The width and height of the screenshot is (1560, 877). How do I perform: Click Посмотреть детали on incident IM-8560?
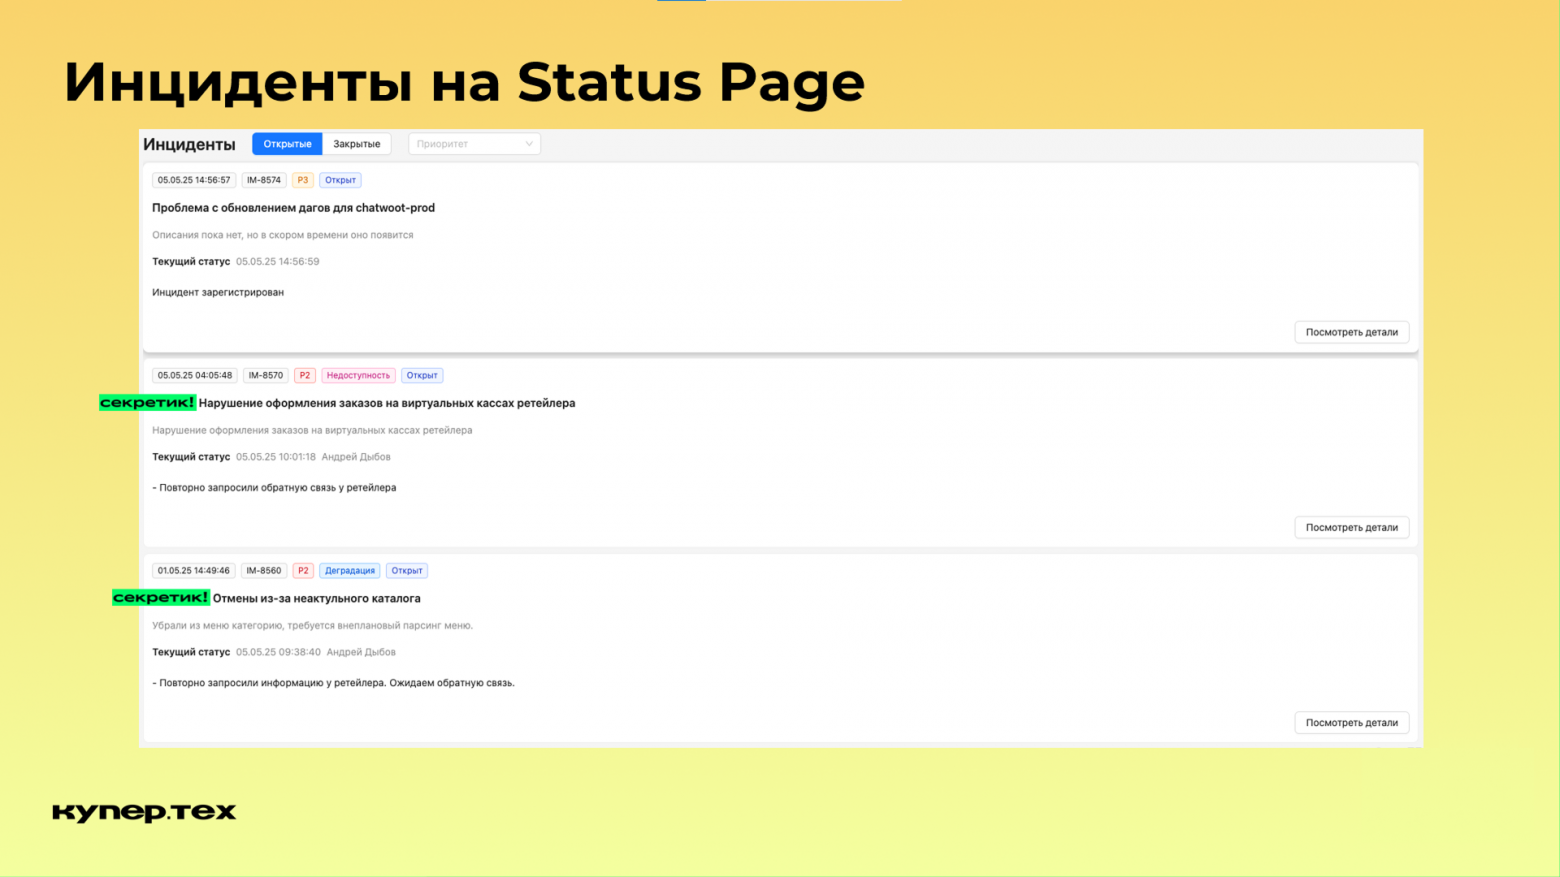tap(1351, 722)
